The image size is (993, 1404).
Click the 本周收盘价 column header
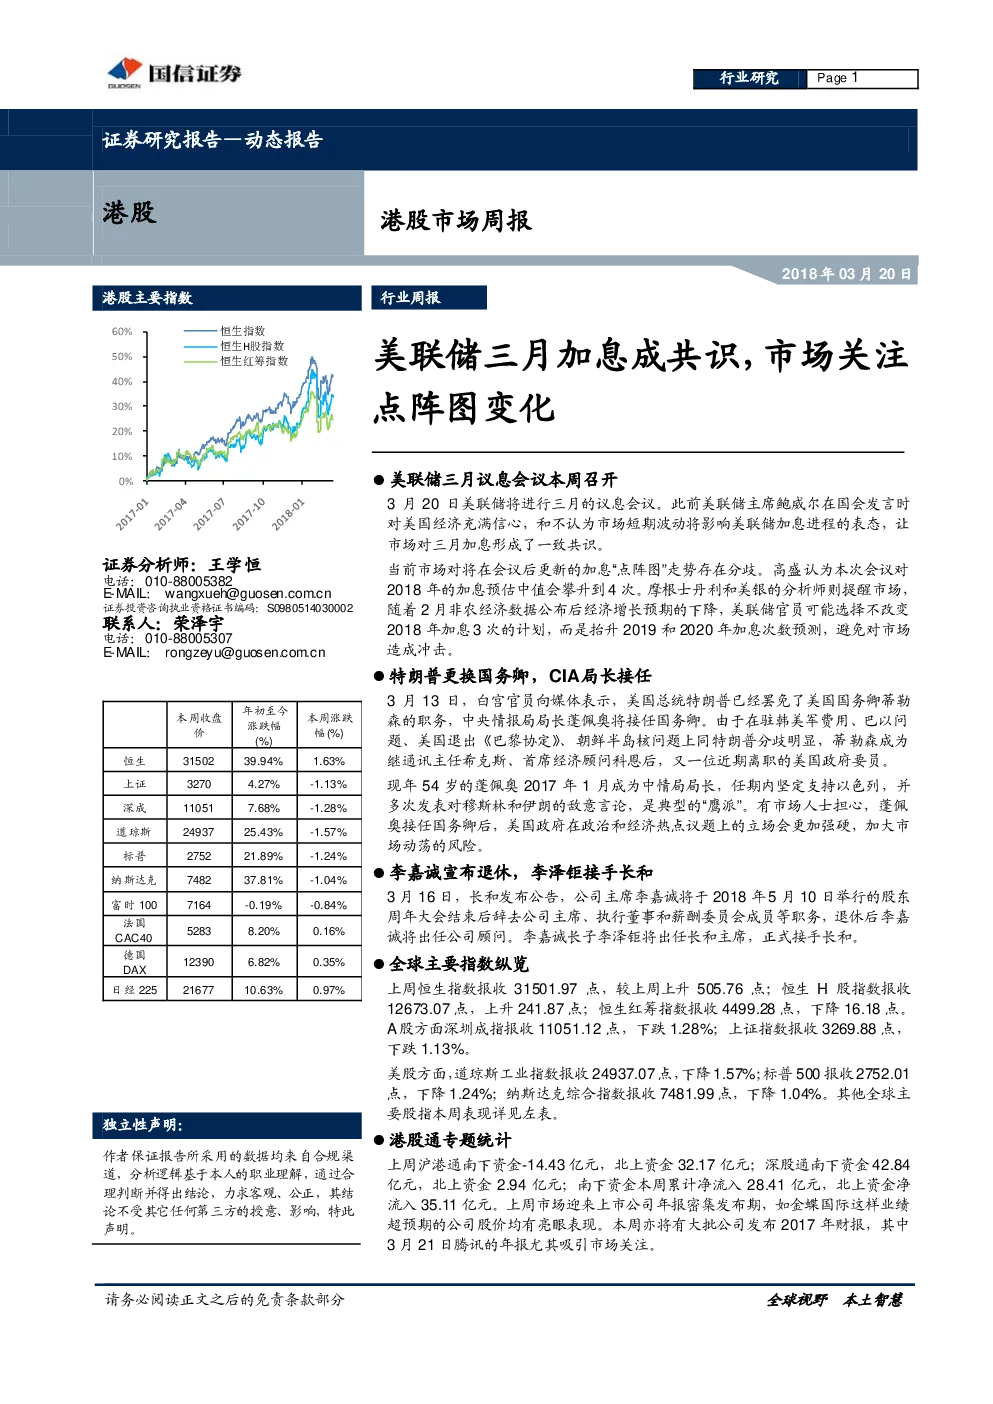click(x=199, y=725)
